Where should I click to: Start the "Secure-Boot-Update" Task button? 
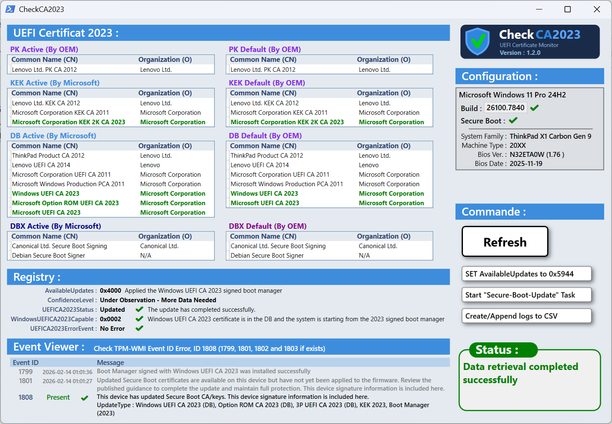(526, 295)
